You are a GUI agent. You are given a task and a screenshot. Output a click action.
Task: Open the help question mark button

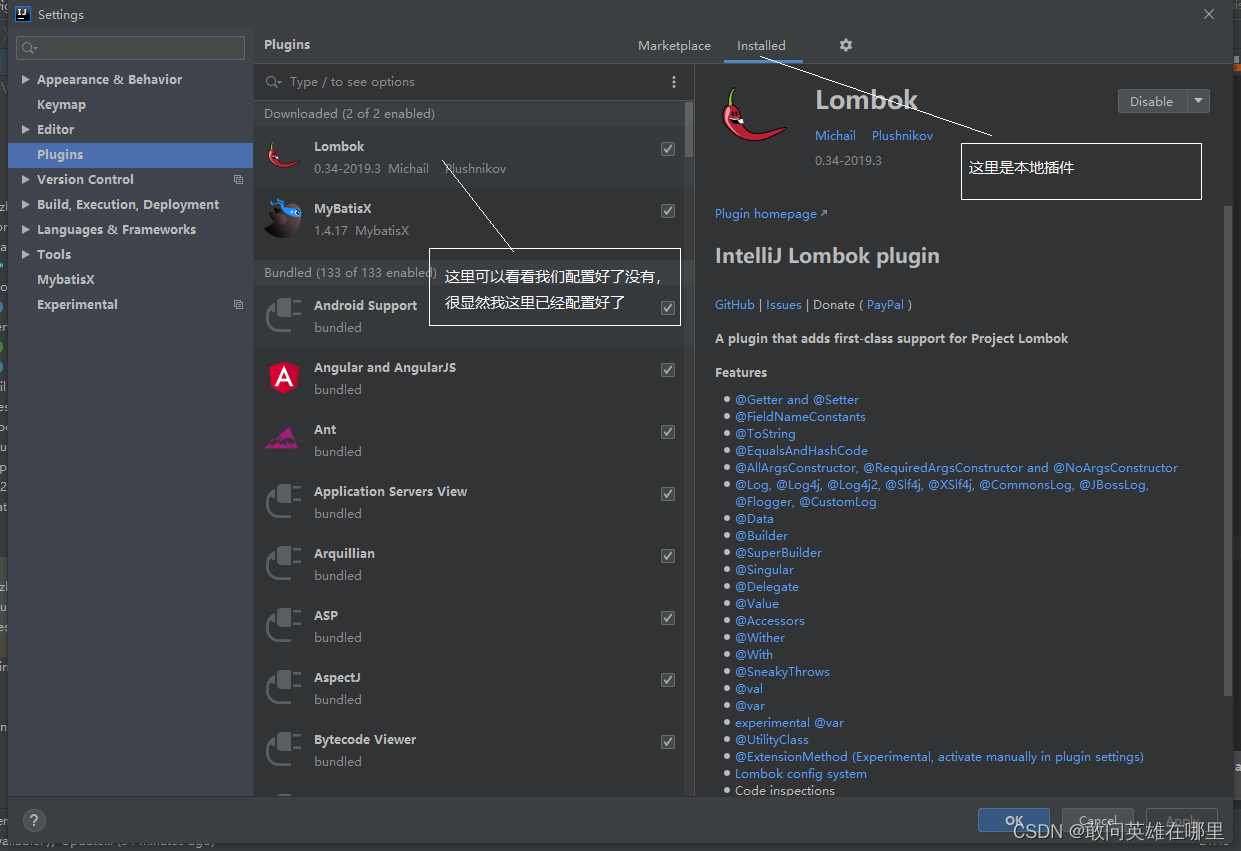click(33, 820)
